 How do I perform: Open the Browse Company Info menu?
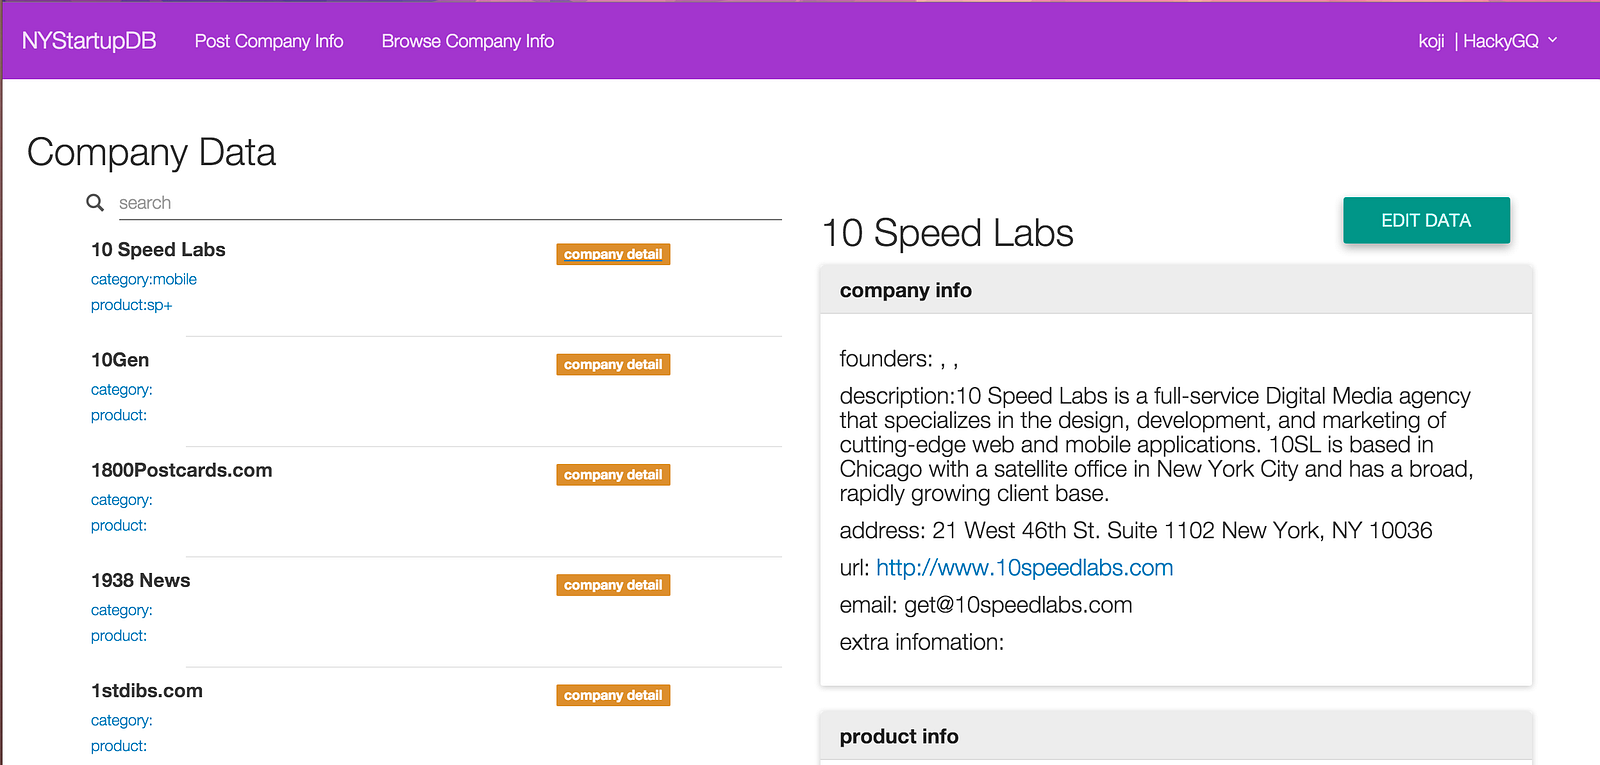pos(468,41)
